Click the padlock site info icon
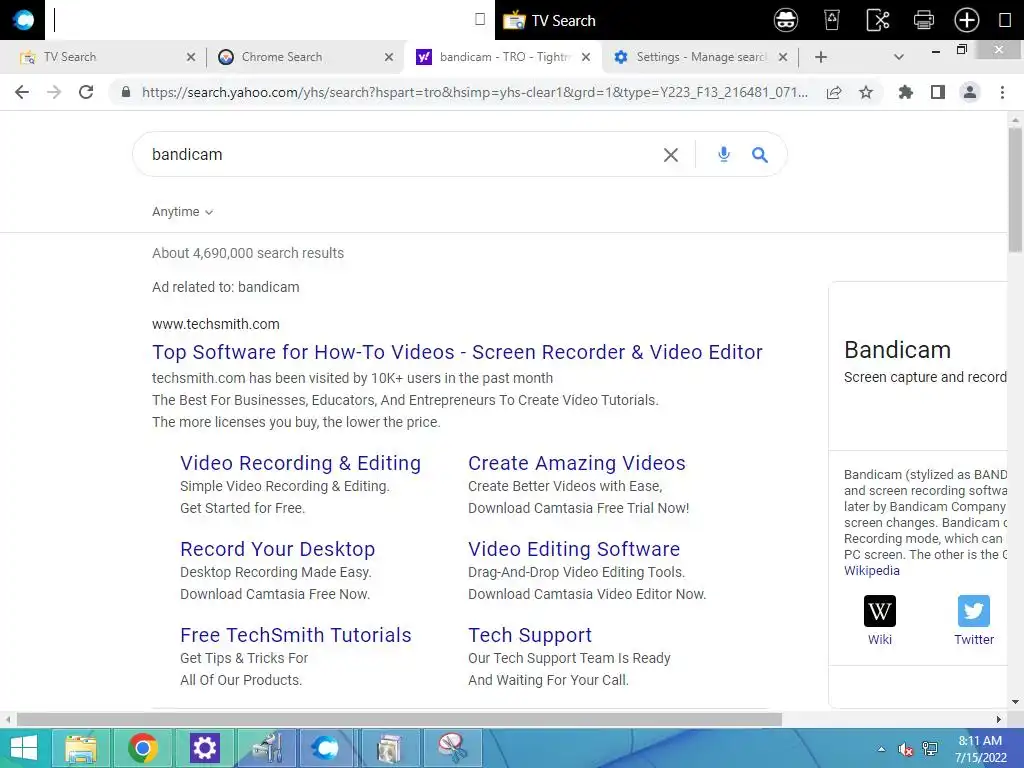This screenshot has width=1024, height=768. 126,92
